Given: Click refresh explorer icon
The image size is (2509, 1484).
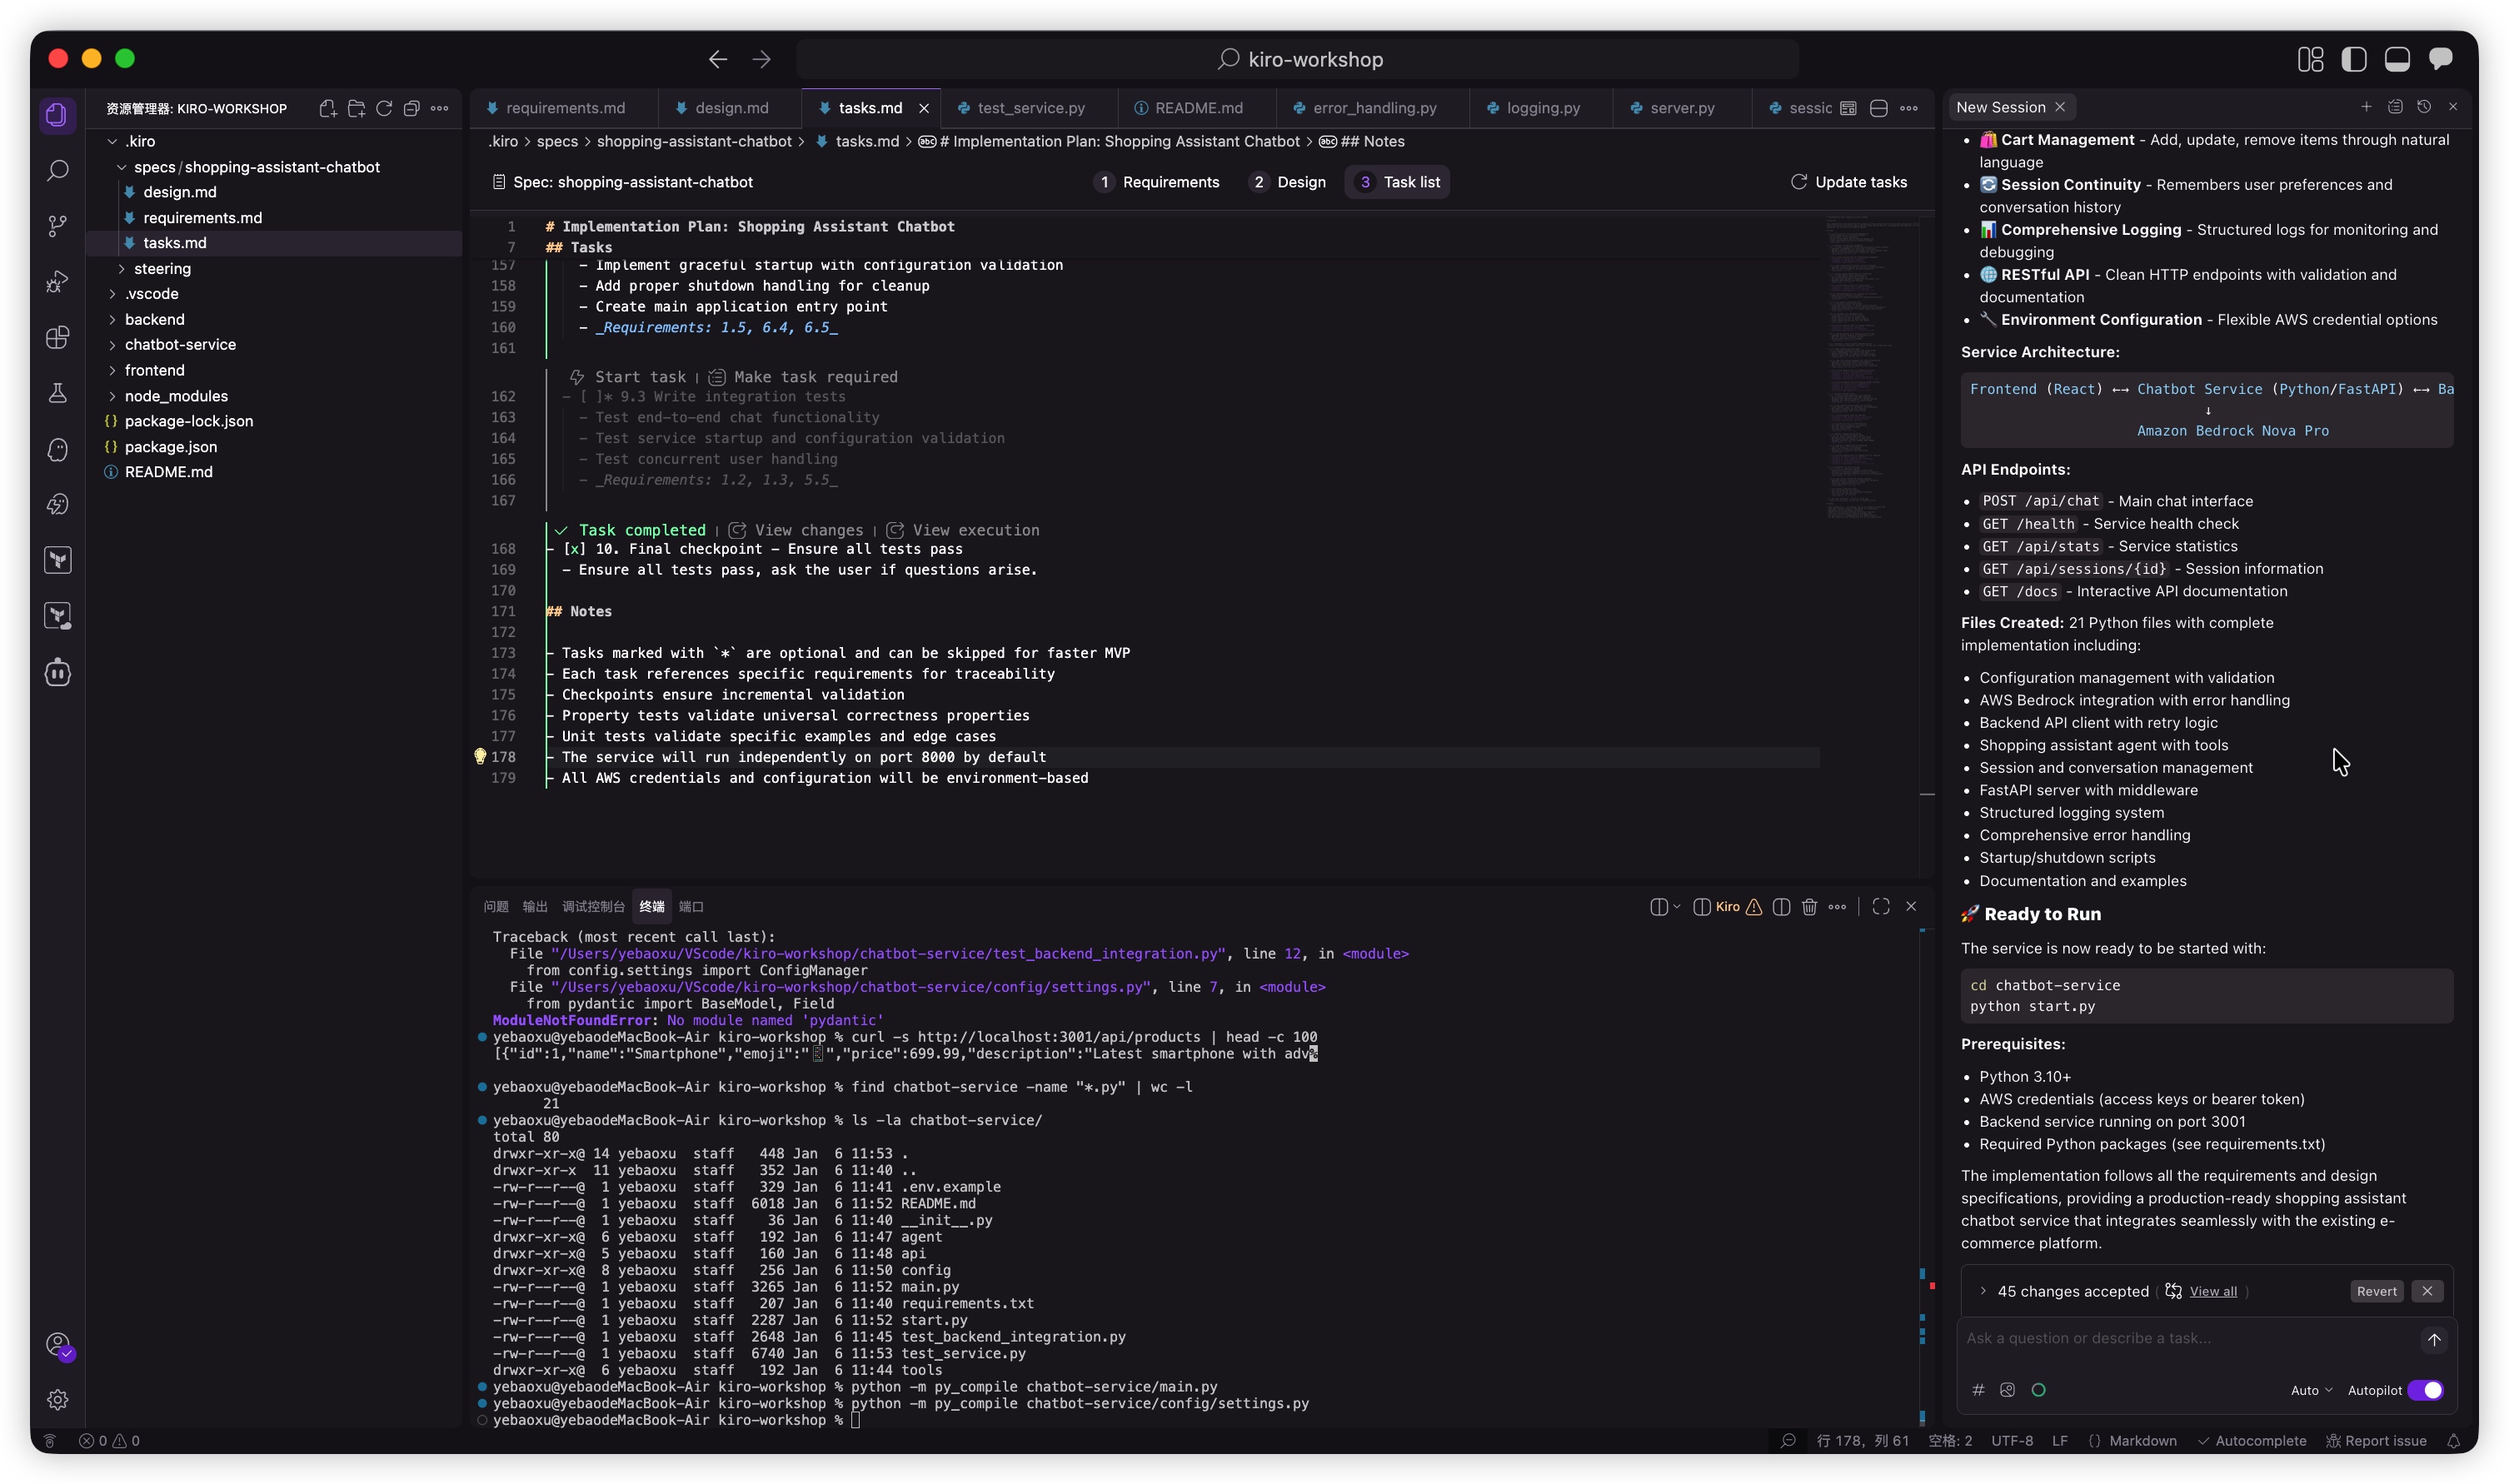Looking at the screenshot, I should coord(384,108).
